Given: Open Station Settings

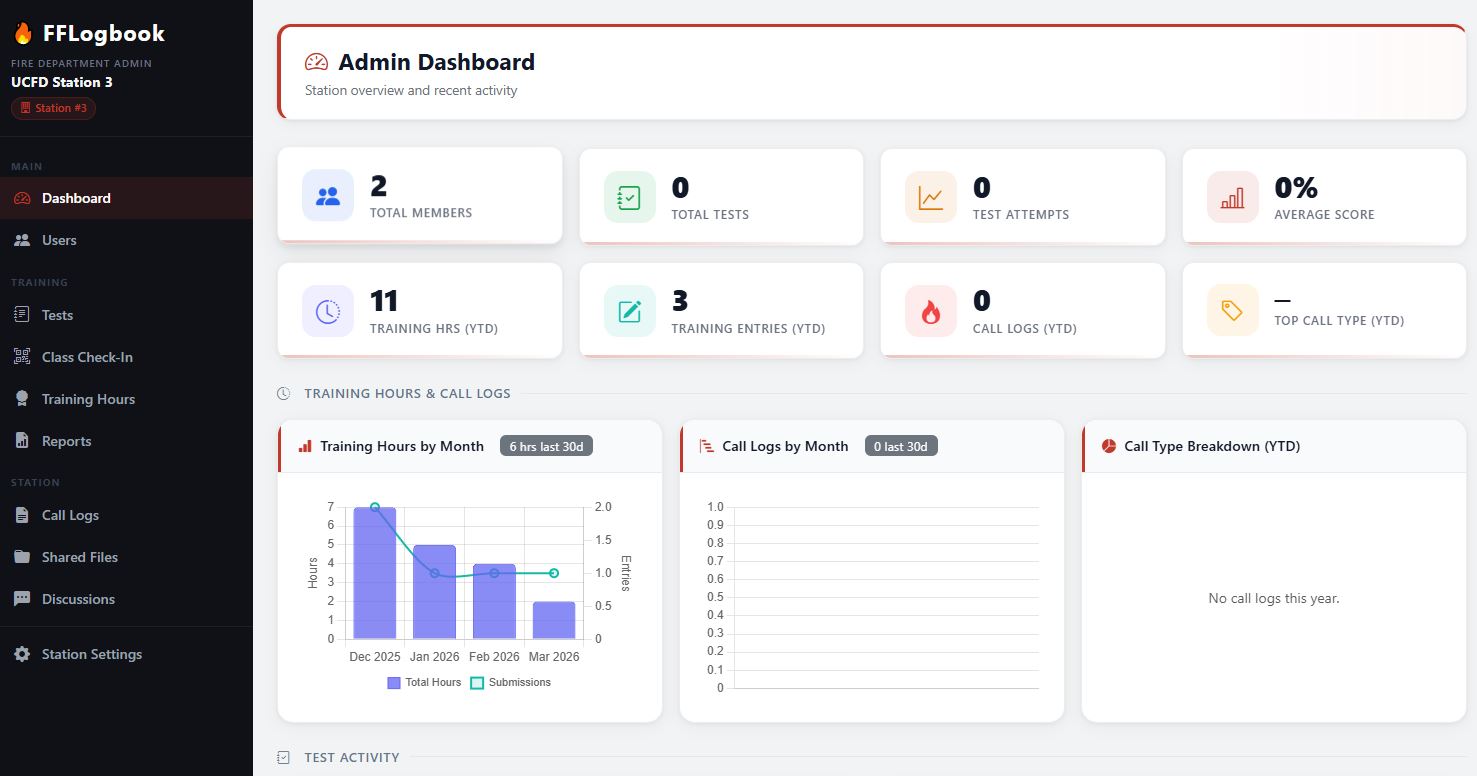Looking at the screenshot, I should (x=92, y=654).
